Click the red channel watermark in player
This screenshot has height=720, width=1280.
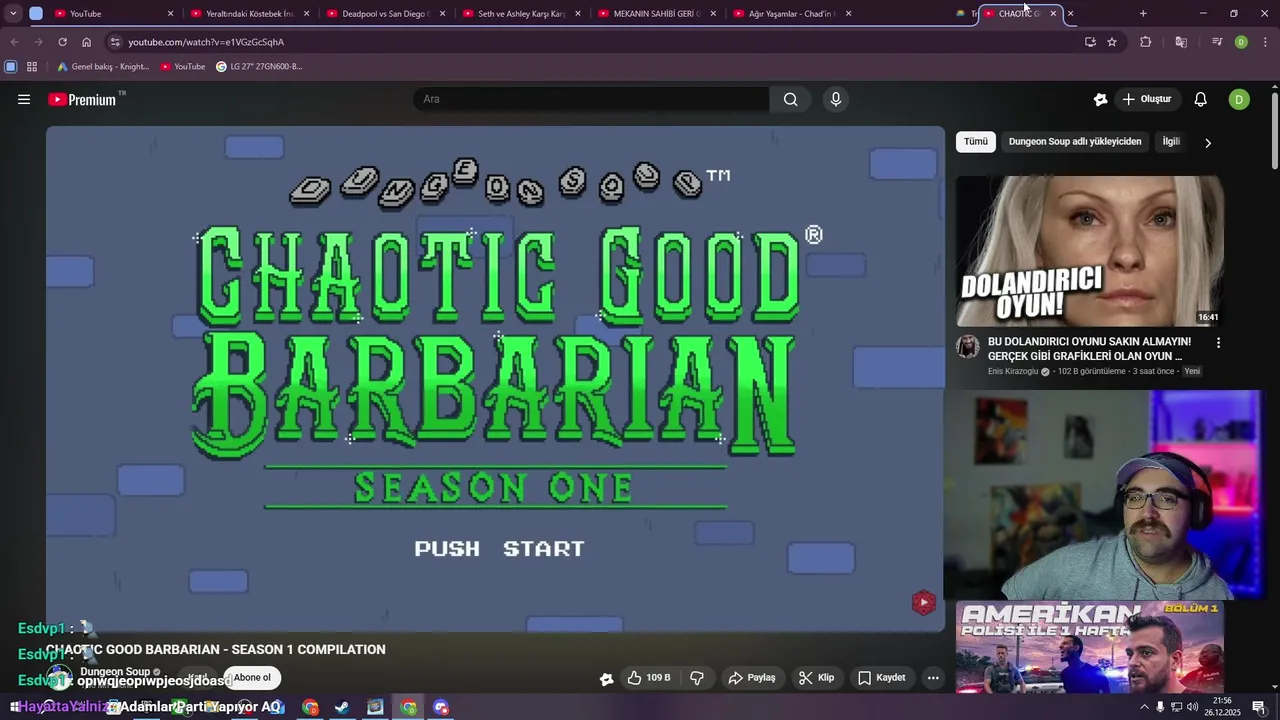point(923,602)
